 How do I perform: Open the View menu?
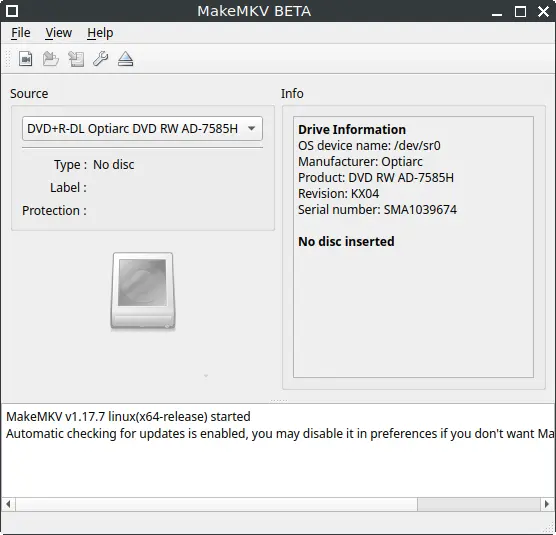coord(59,33)
